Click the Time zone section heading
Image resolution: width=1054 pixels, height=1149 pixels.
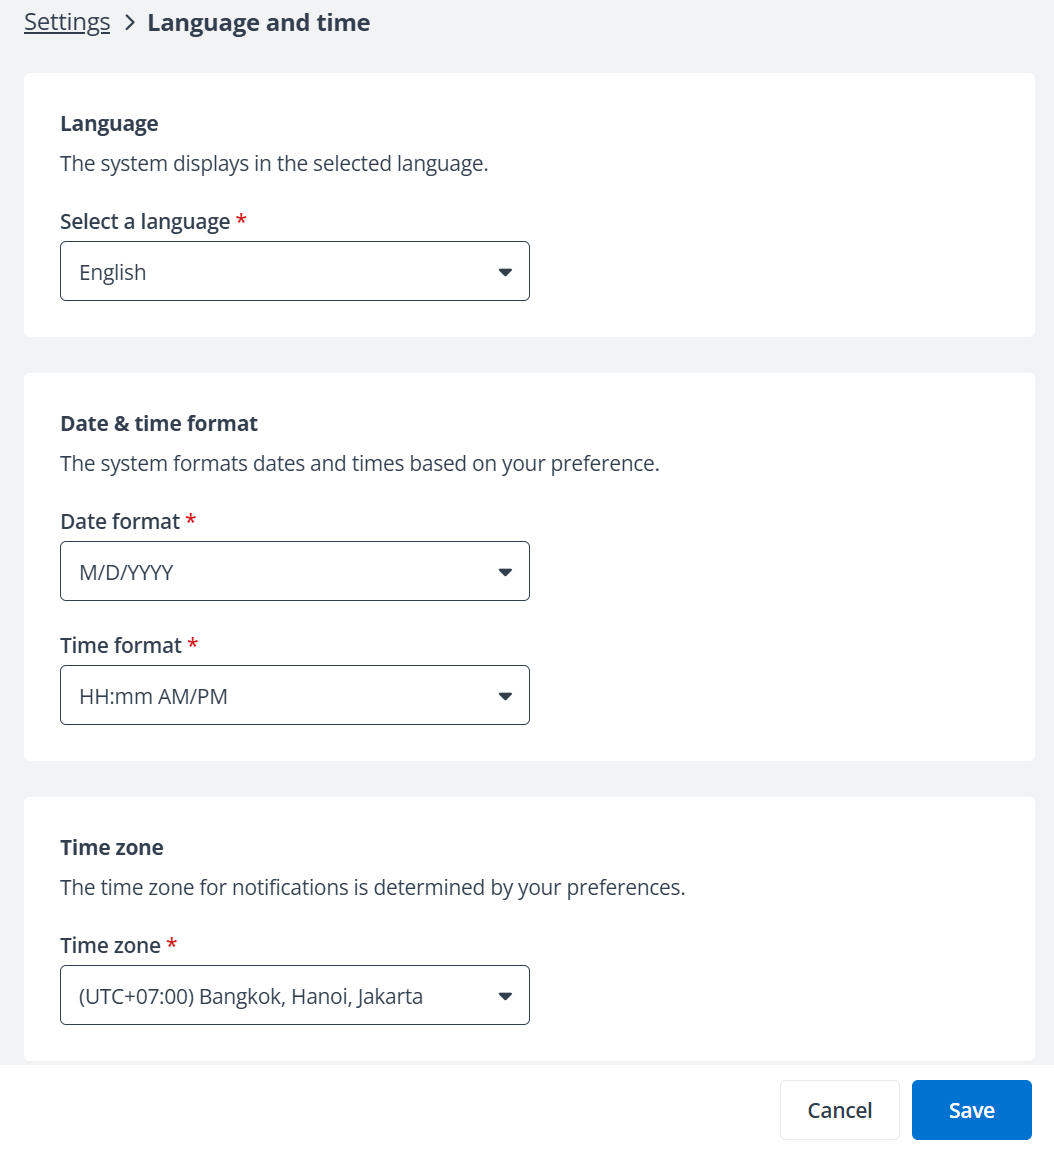(x=111, y=847)
